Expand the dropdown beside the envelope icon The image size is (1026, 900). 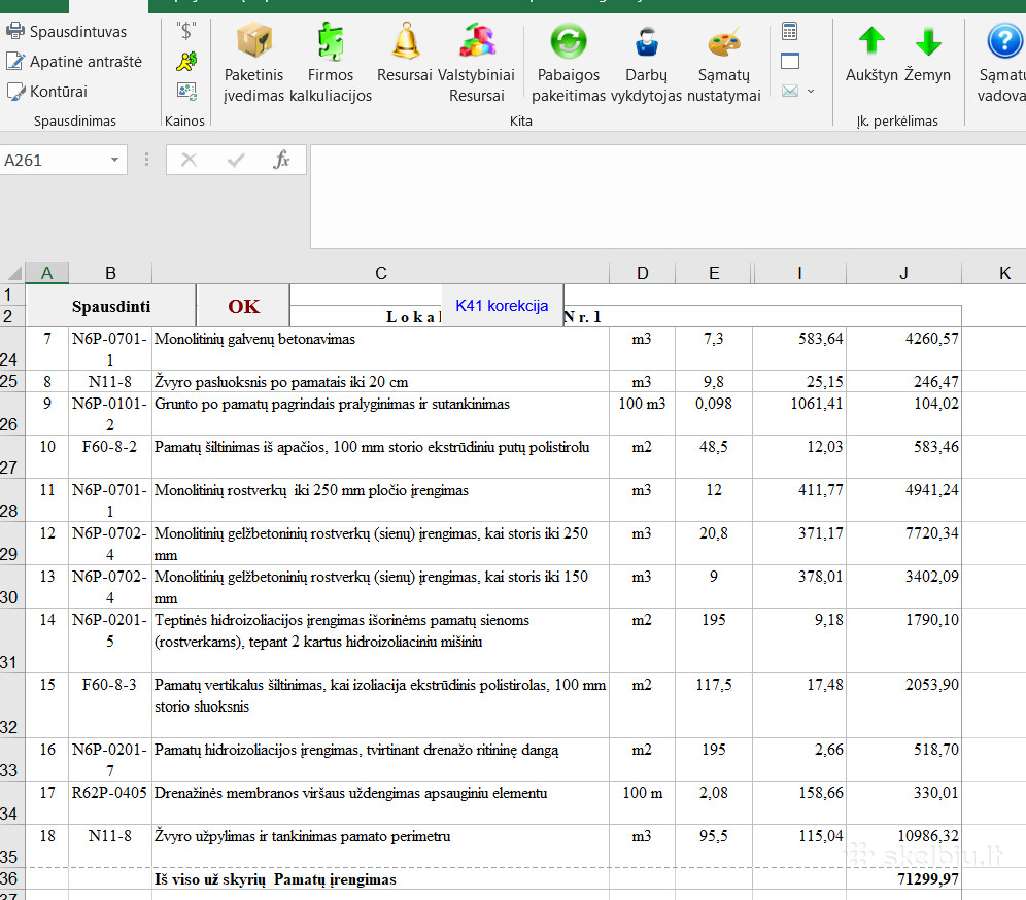[811, 91]
